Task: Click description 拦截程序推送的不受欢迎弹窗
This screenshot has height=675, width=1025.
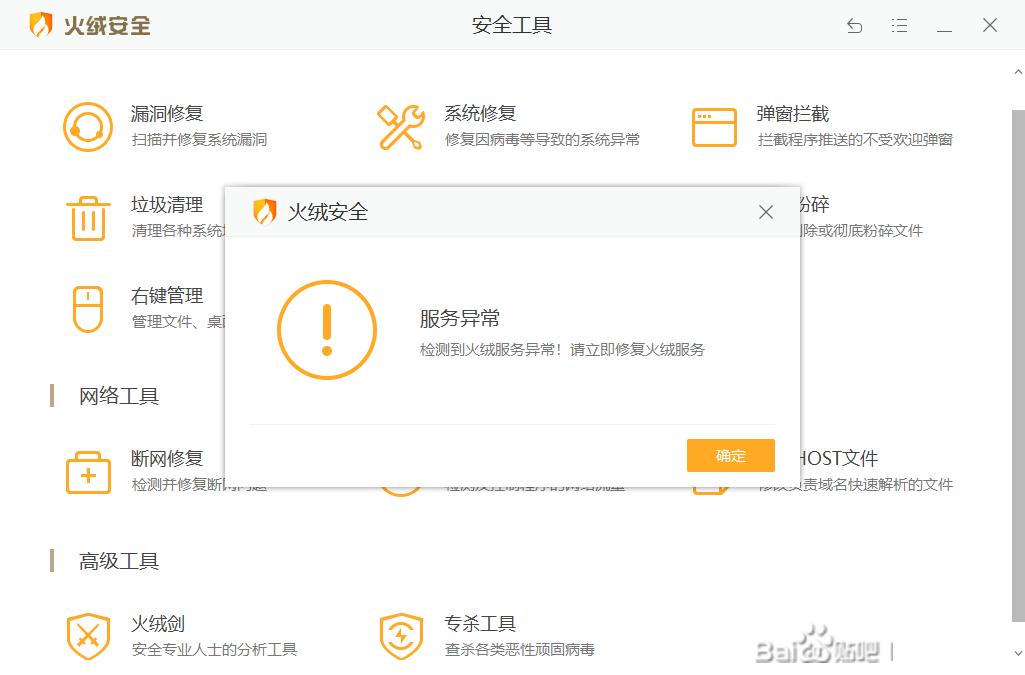Action: pos(855,139)
